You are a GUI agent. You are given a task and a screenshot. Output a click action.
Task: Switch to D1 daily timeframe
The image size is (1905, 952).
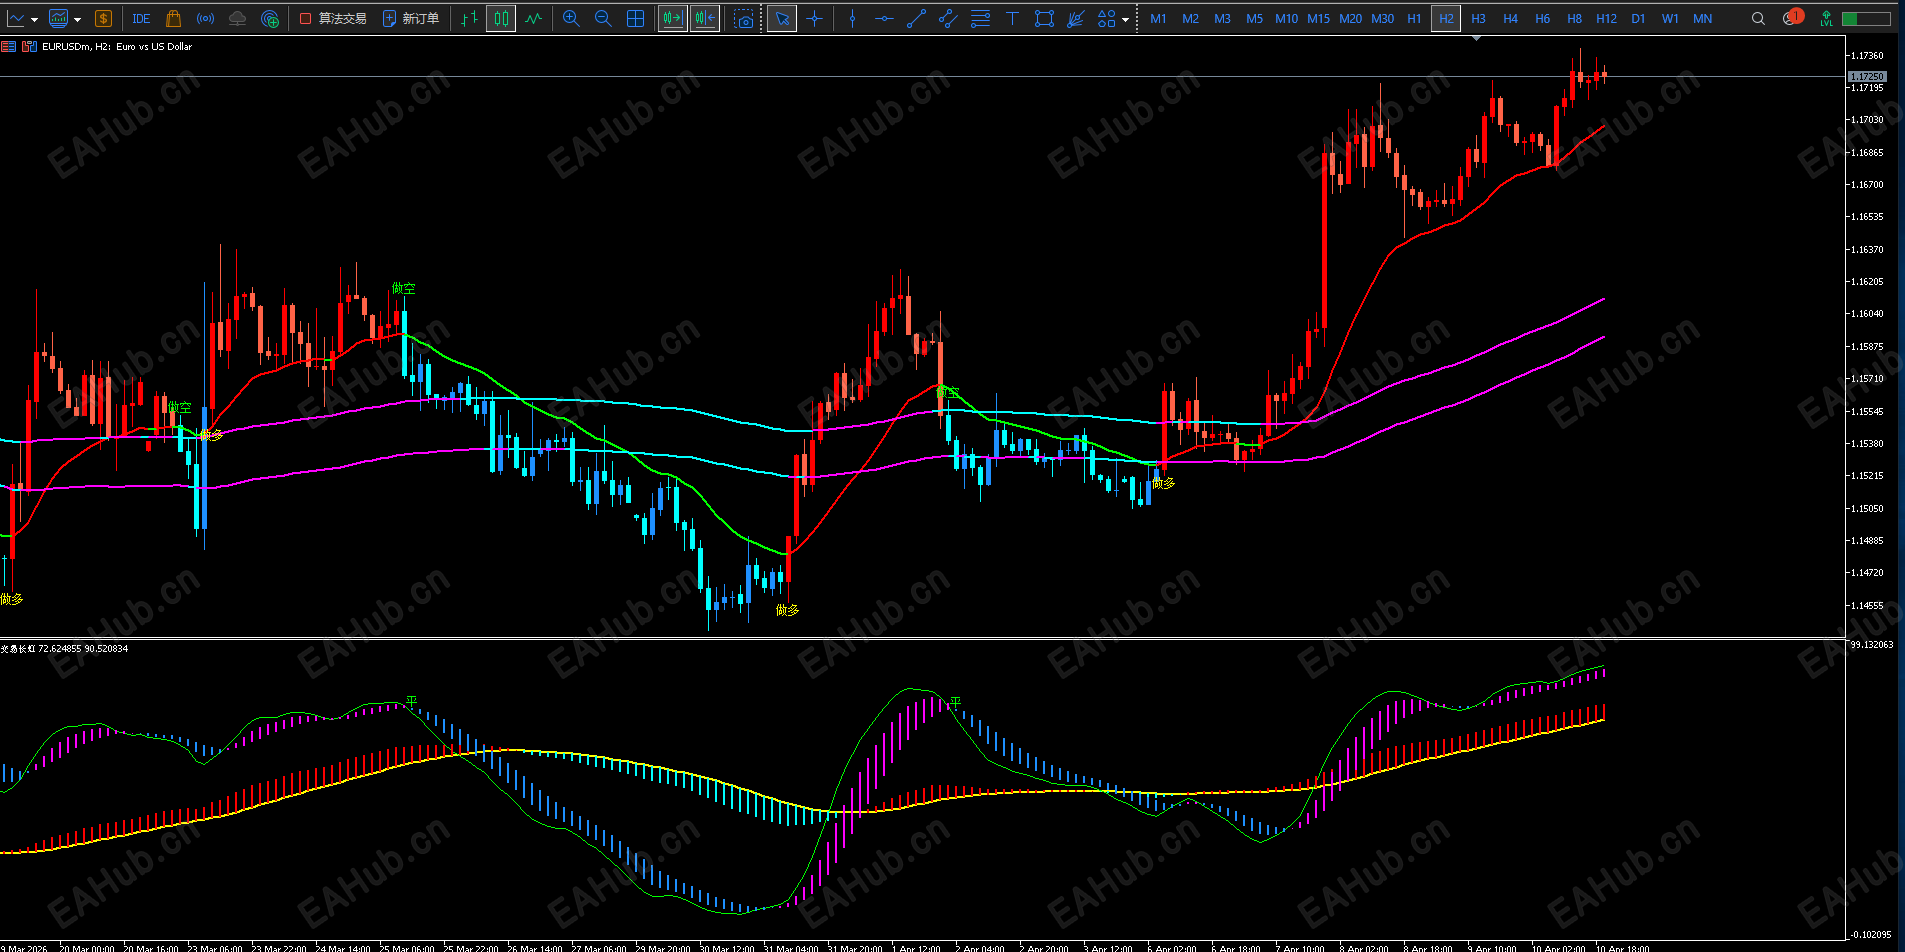click(1638, 18)
